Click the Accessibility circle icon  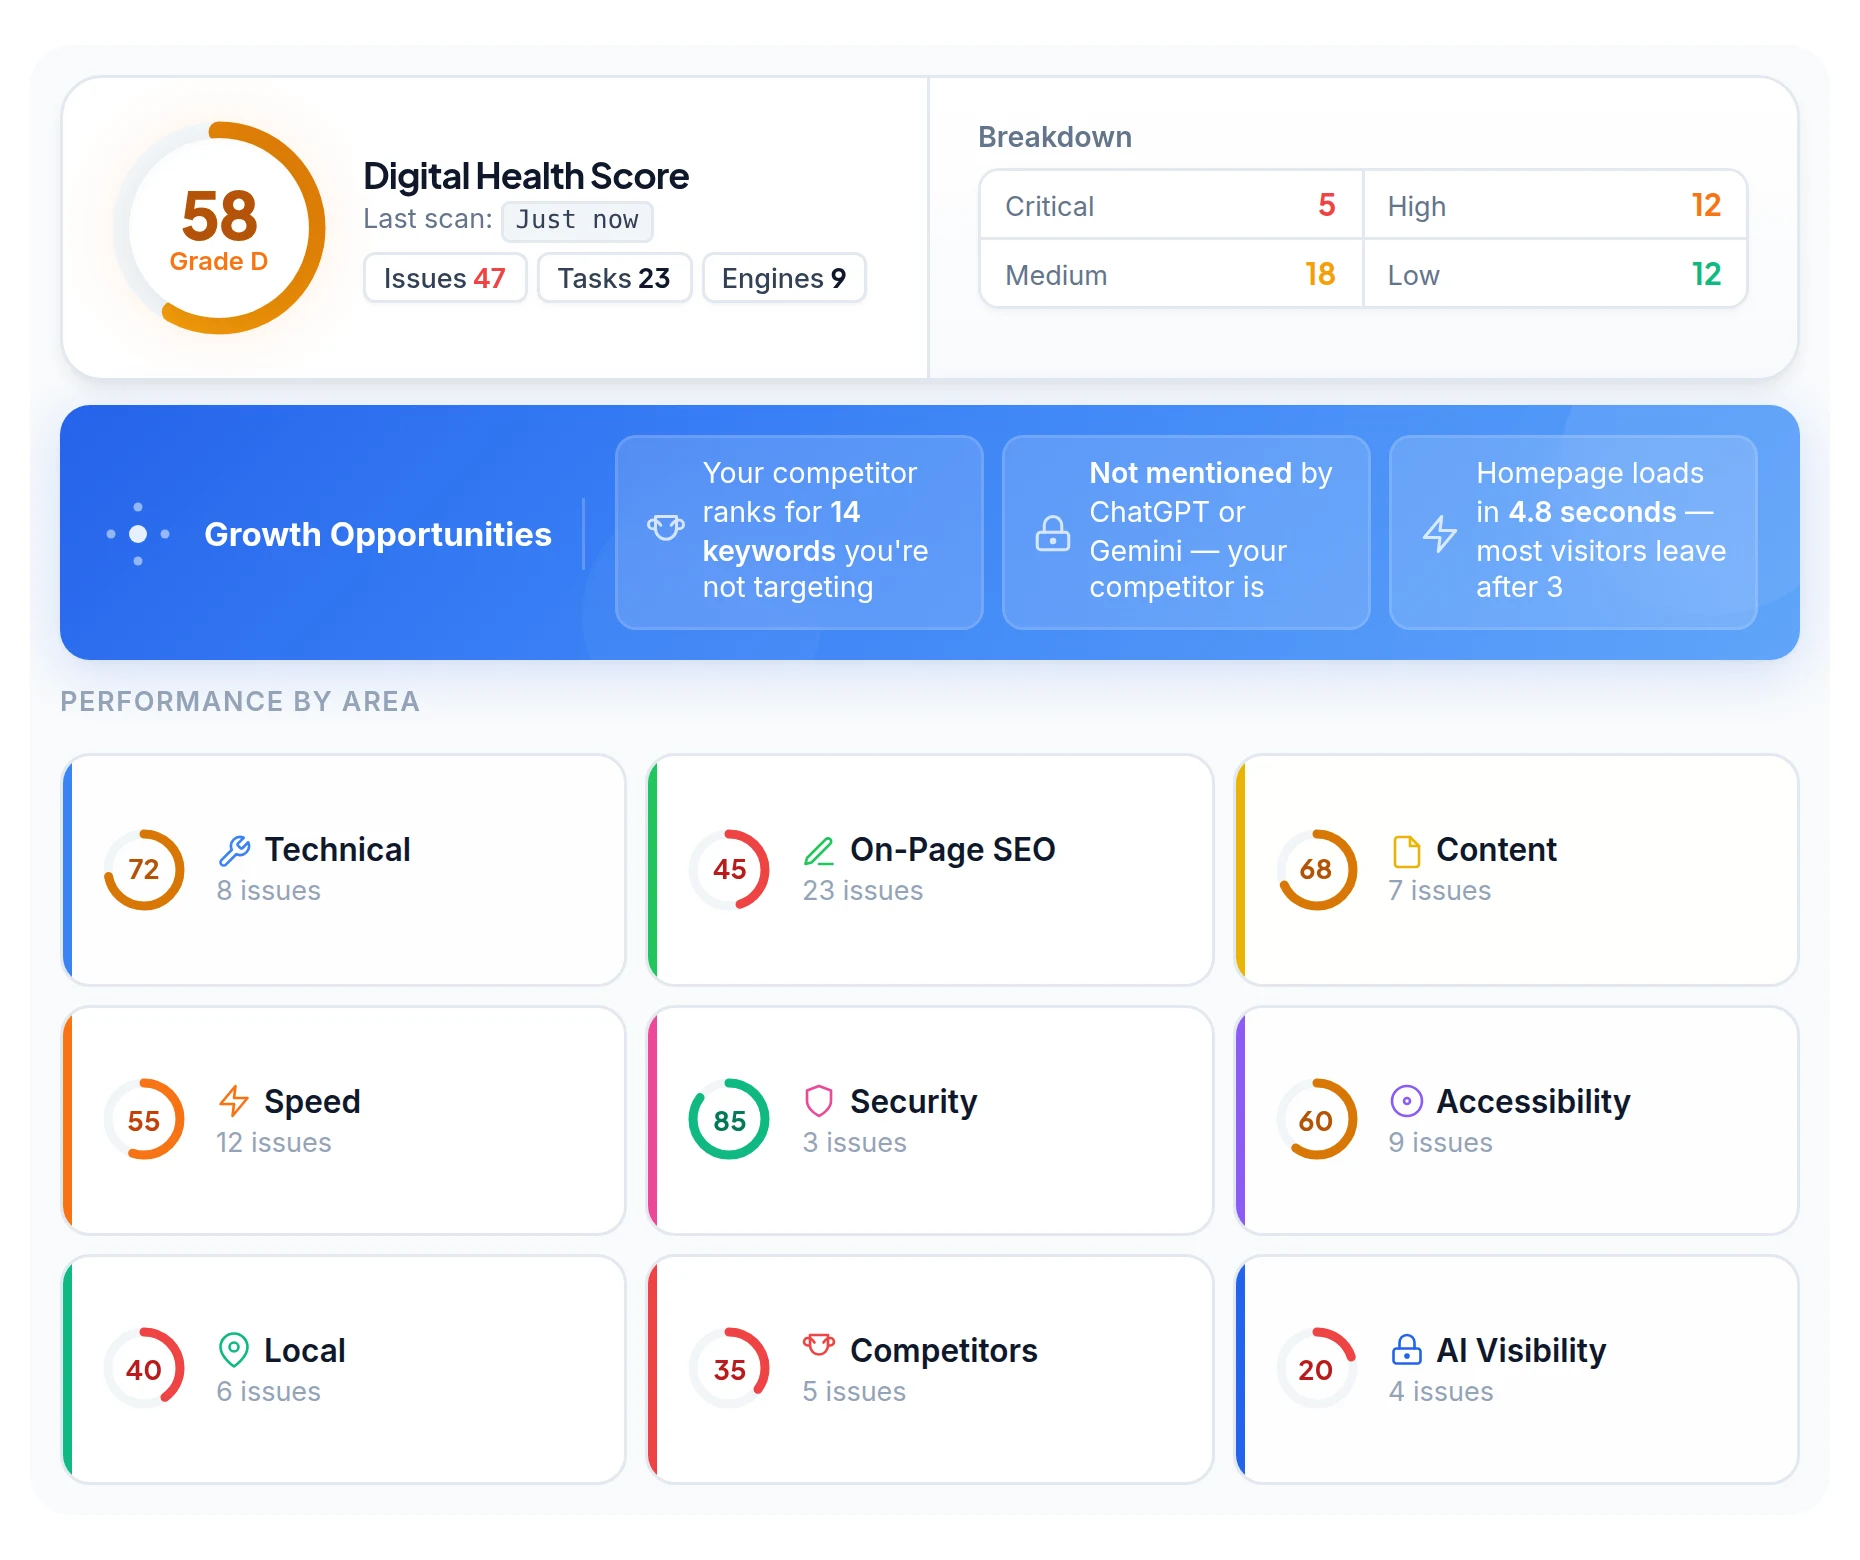(1406, 1101)
